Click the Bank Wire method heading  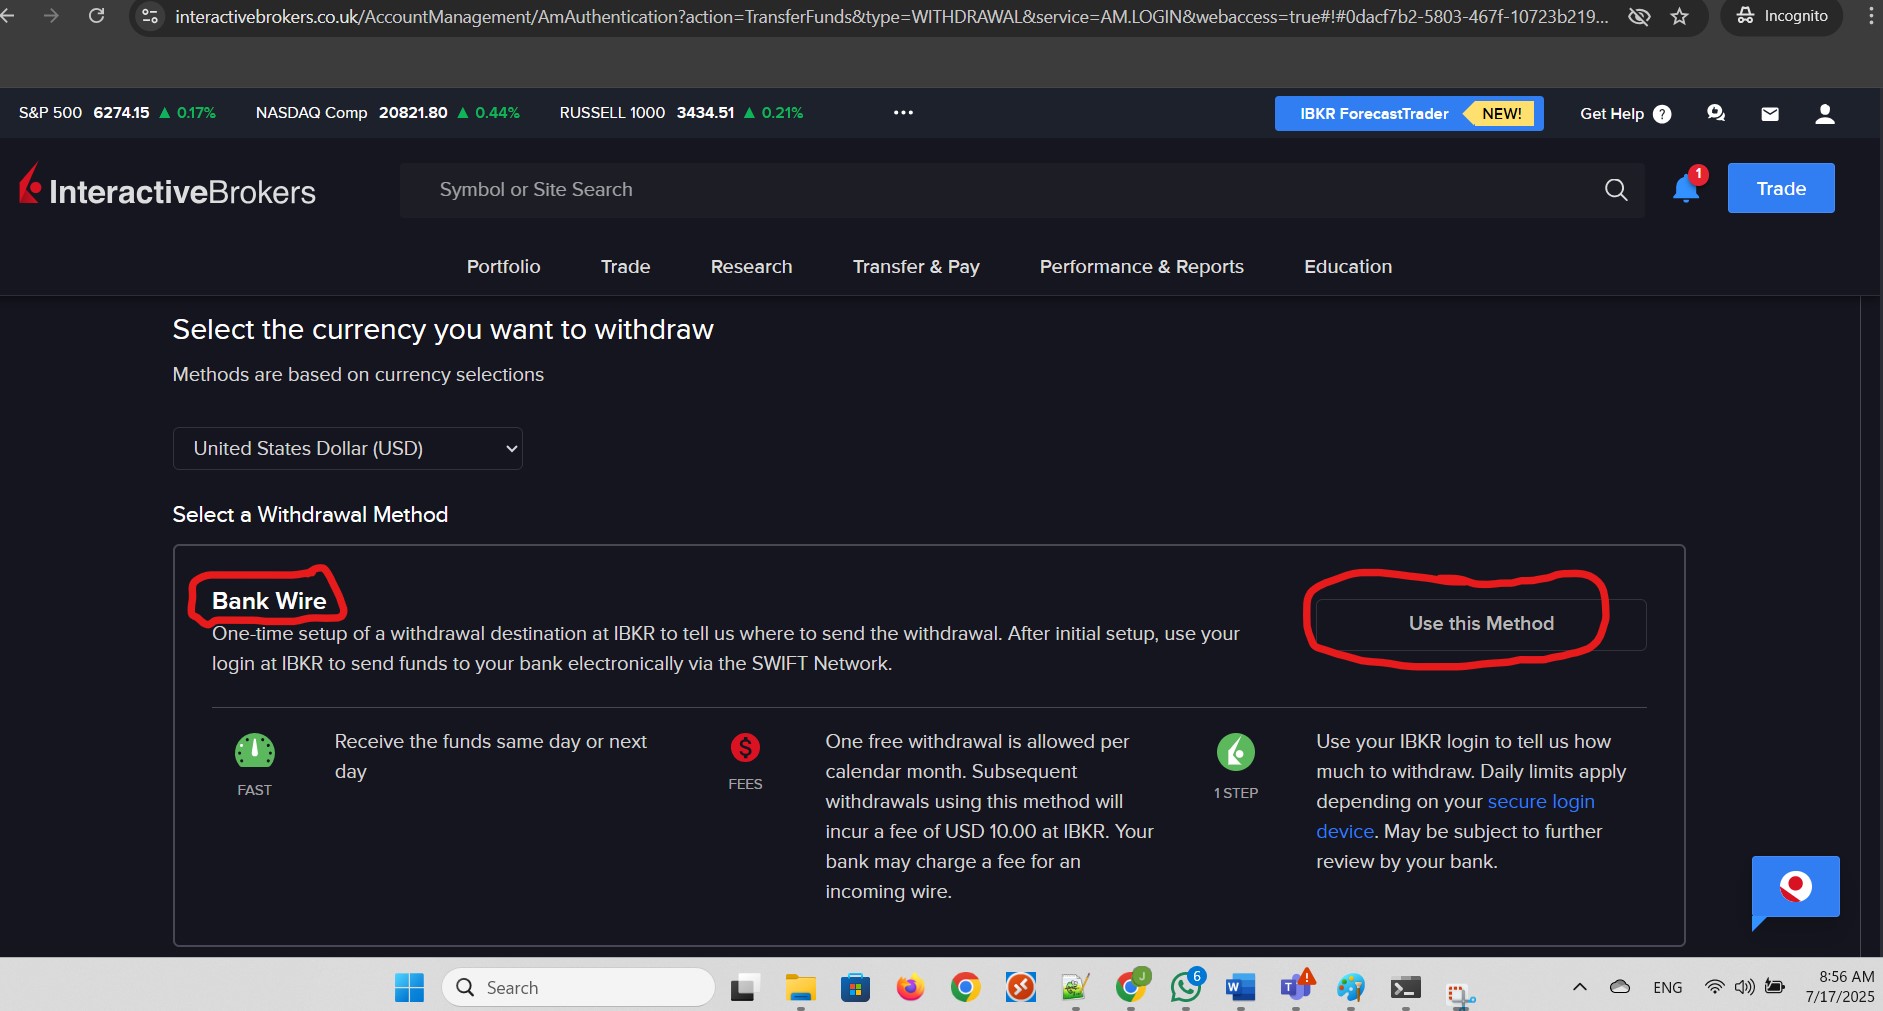pyautogui.click(x=269, y=601)
